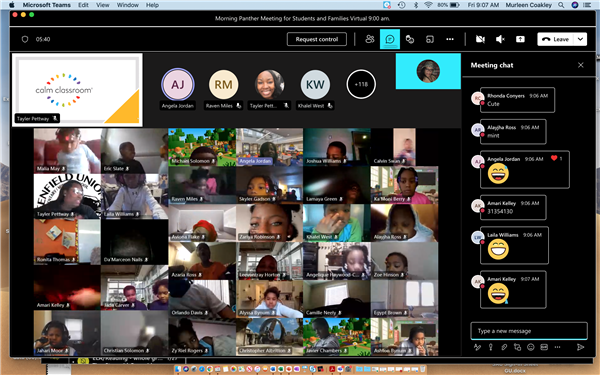The image size is (600, 375).
Task: Click the Type a new message field
Action: 529,331
